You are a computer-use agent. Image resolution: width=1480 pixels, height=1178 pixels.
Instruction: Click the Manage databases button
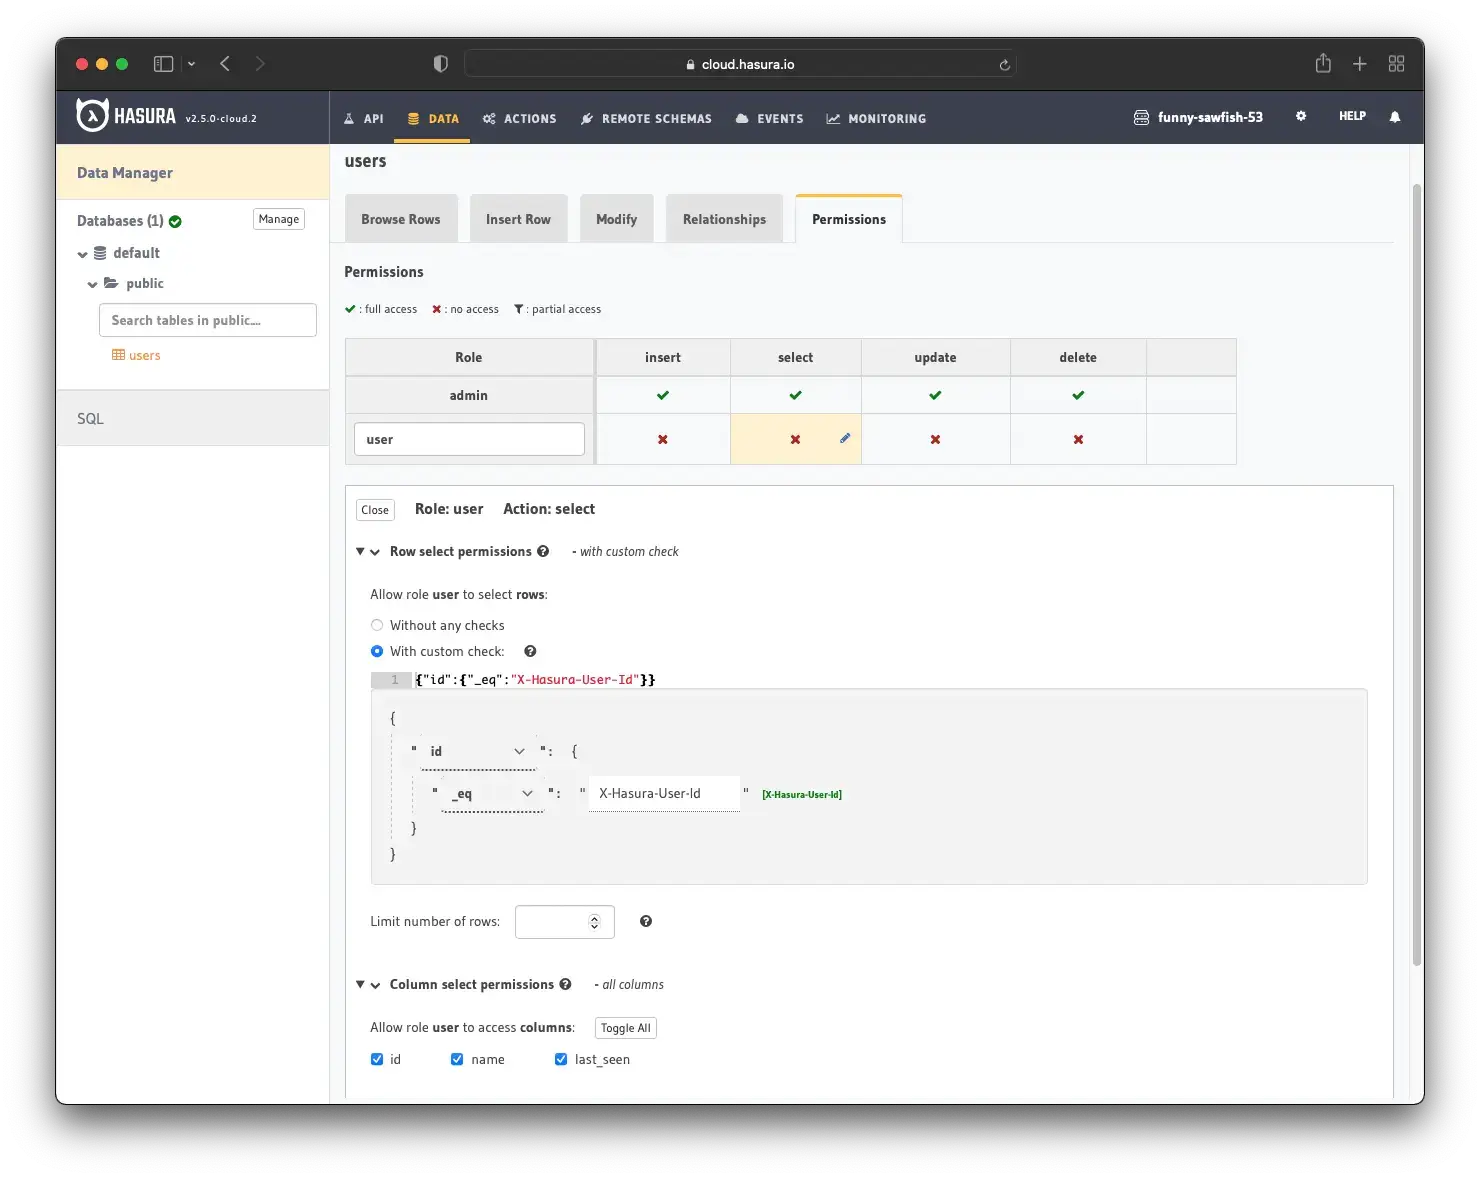(x=278, y=219)
